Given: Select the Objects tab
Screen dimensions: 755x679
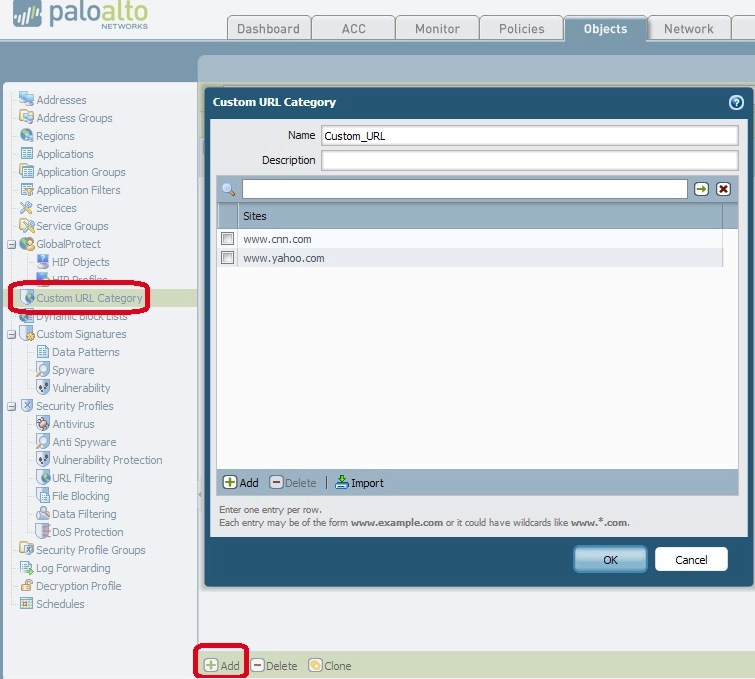Looking at the screenshot, I should [x=605, y=28].
